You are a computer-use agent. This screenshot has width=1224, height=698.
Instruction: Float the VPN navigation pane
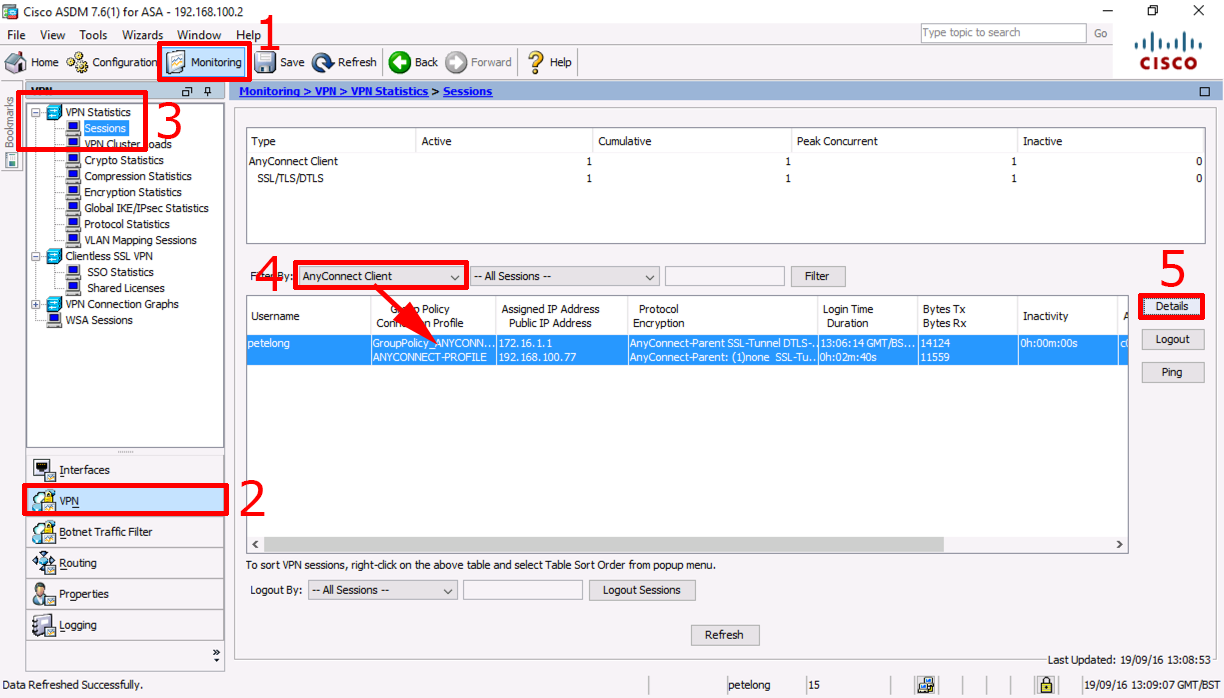187,91
